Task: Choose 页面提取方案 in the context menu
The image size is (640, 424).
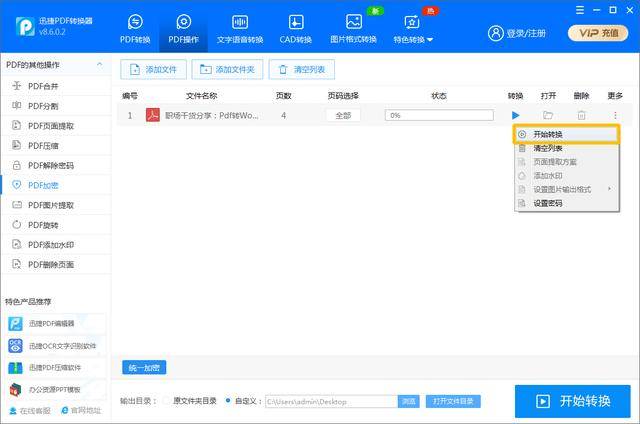Action: pos(566,162)
